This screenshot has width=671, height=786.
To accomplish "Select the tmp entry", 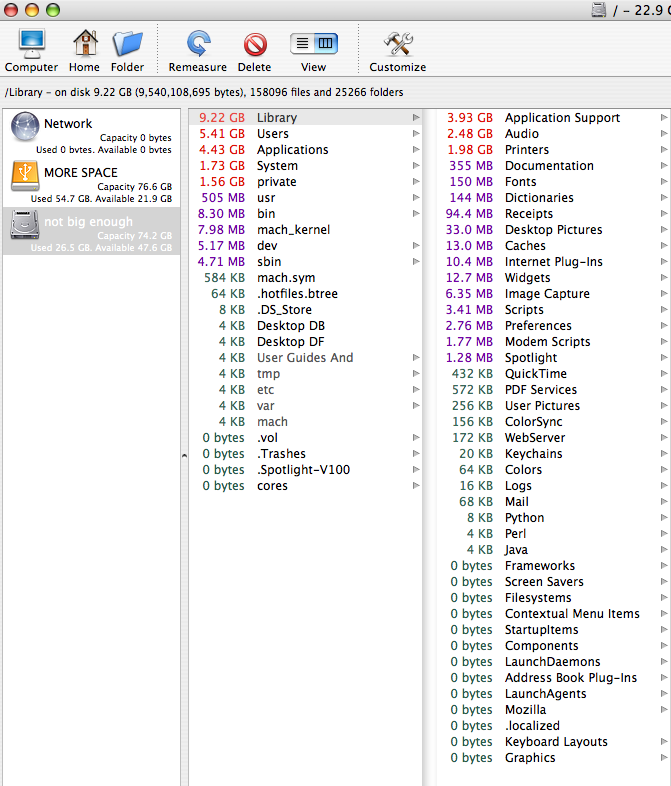I will (x=306, y=374).
